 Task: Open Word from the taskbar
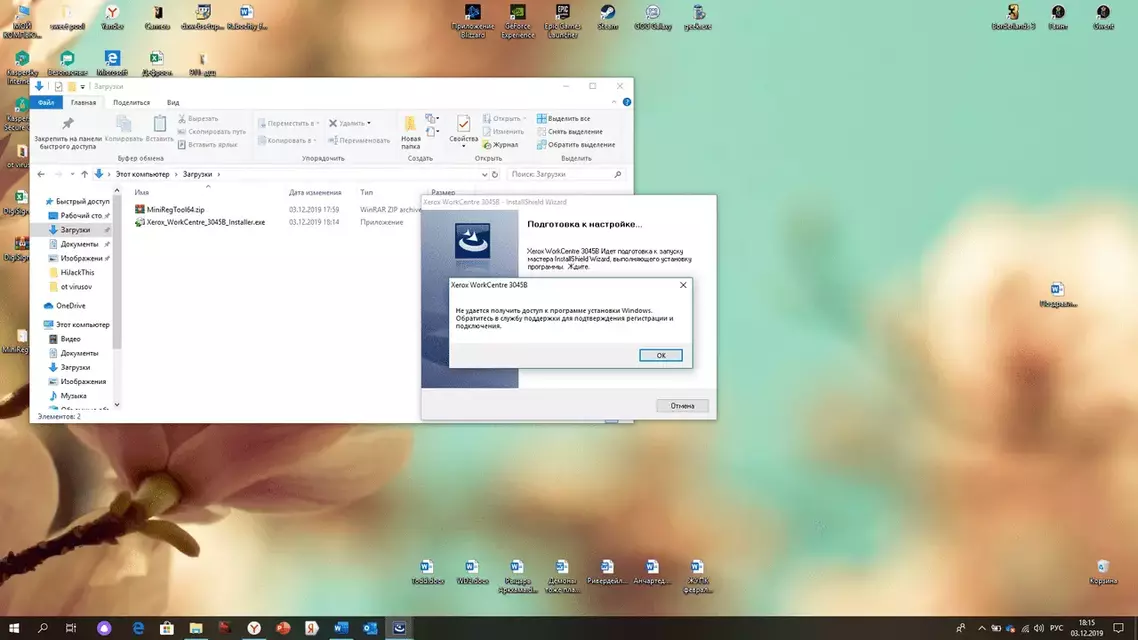341,628
